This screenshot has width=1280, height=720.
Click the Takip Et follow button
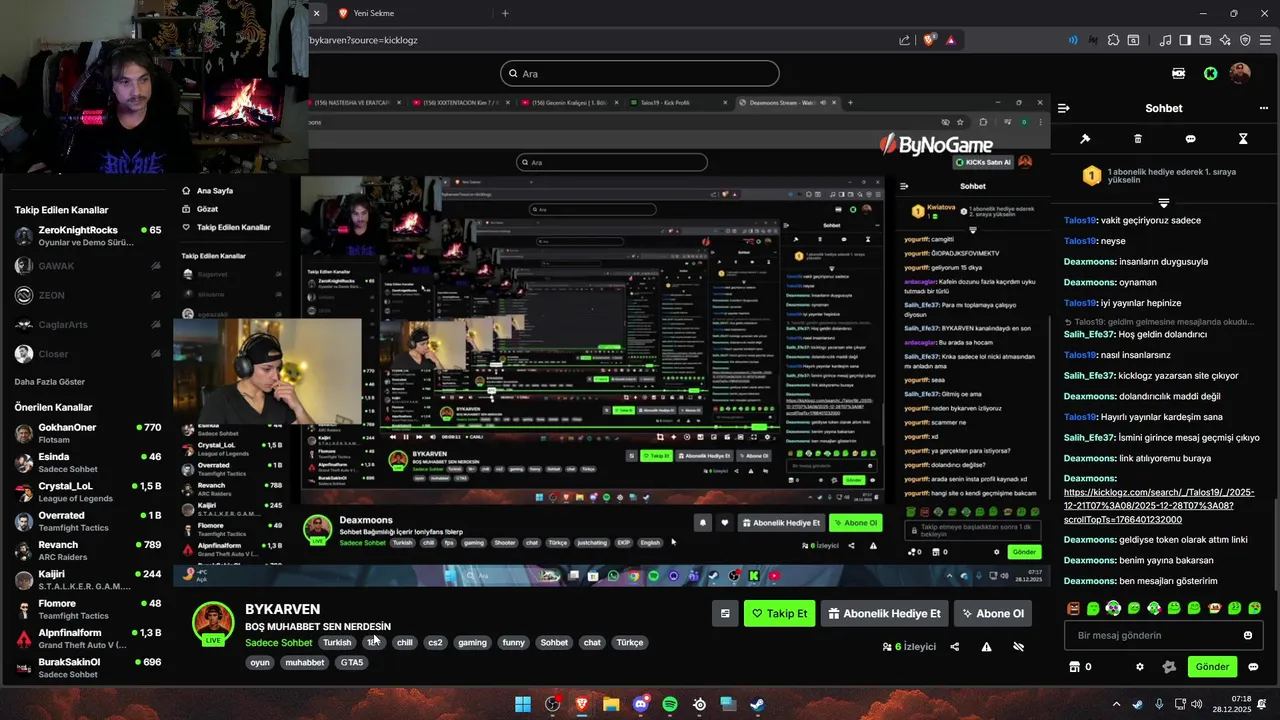779,614
